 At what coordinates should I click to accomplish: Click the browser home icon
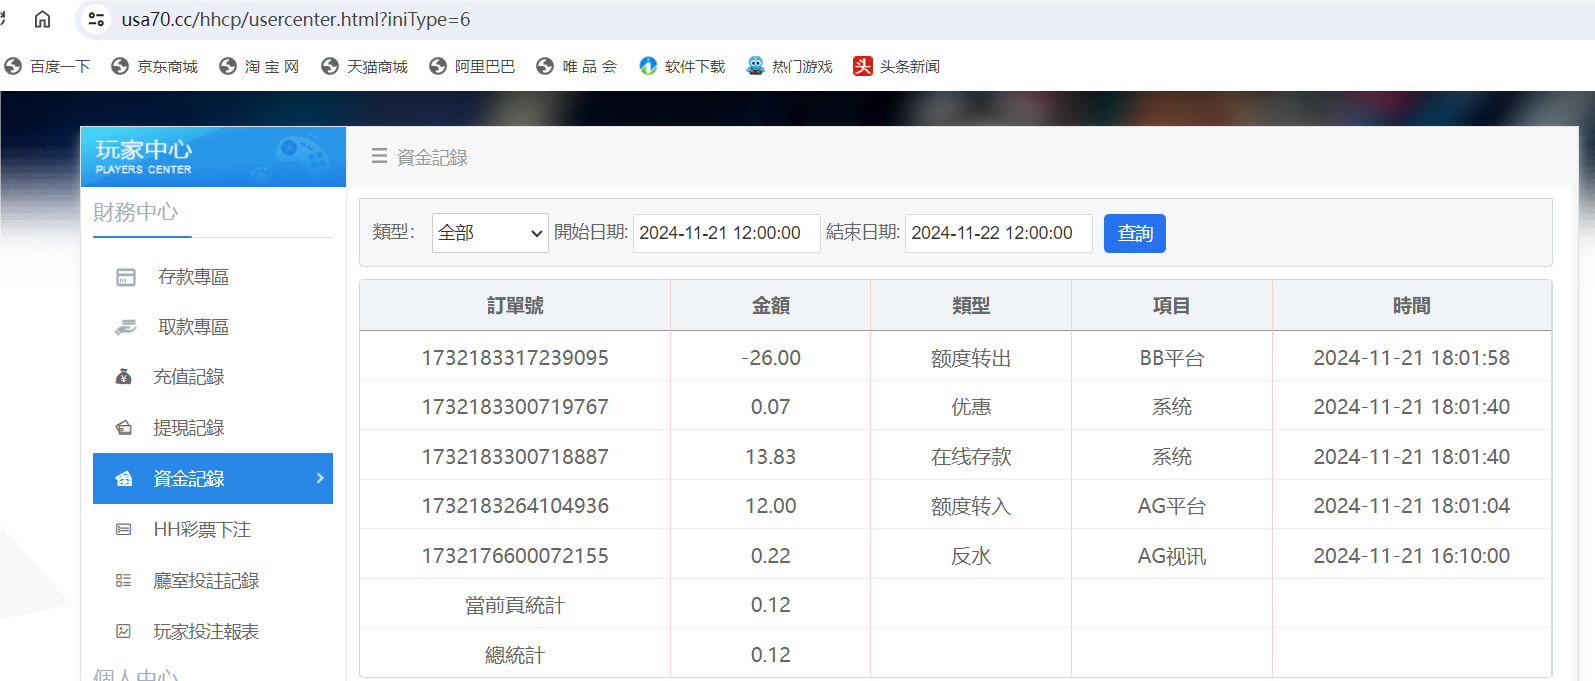click(42, 19)
